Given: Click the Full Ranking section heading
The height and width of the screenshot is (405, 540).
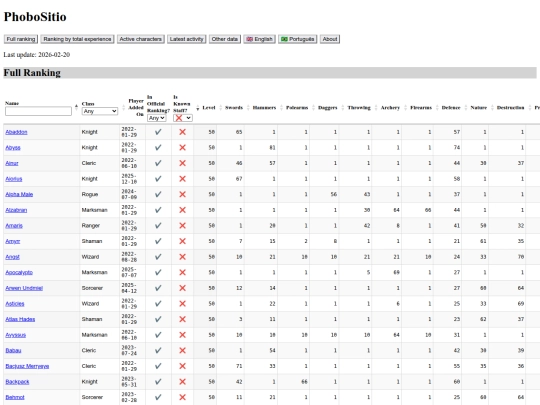Looking at the screenshot, I should click(32, 73).
